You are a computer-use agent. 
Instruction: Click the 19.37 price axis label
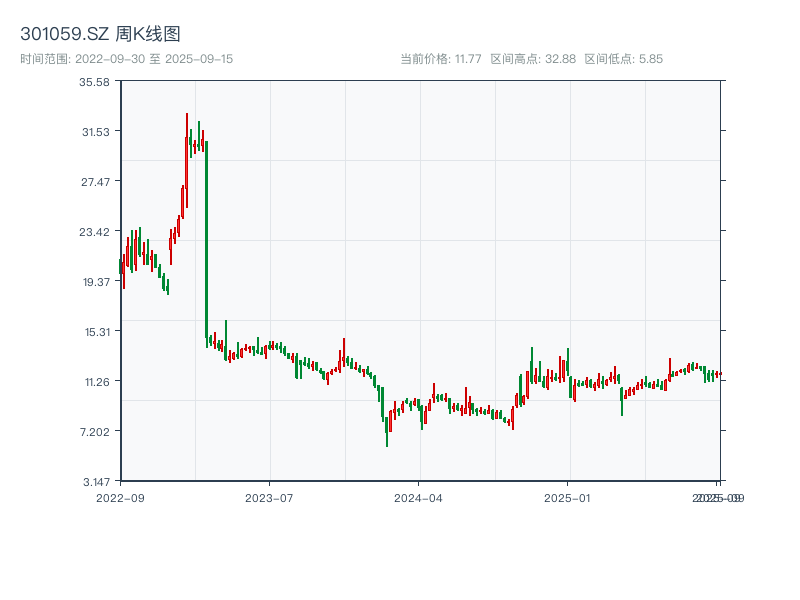[95, 282]
